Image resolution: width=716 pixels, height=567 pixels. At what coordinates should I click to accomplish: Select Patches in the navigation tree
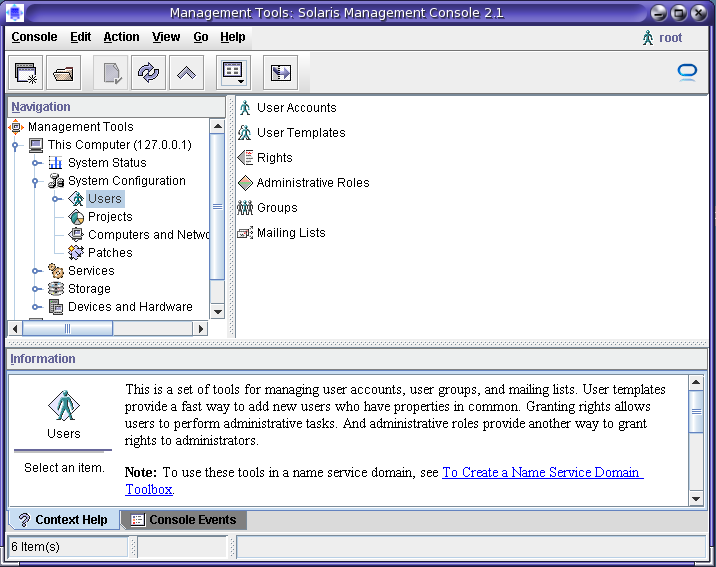[110, 252]
